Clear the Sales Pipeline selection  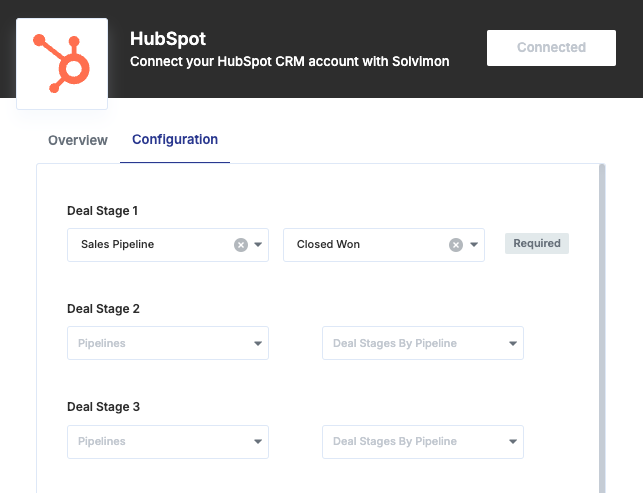241,245
